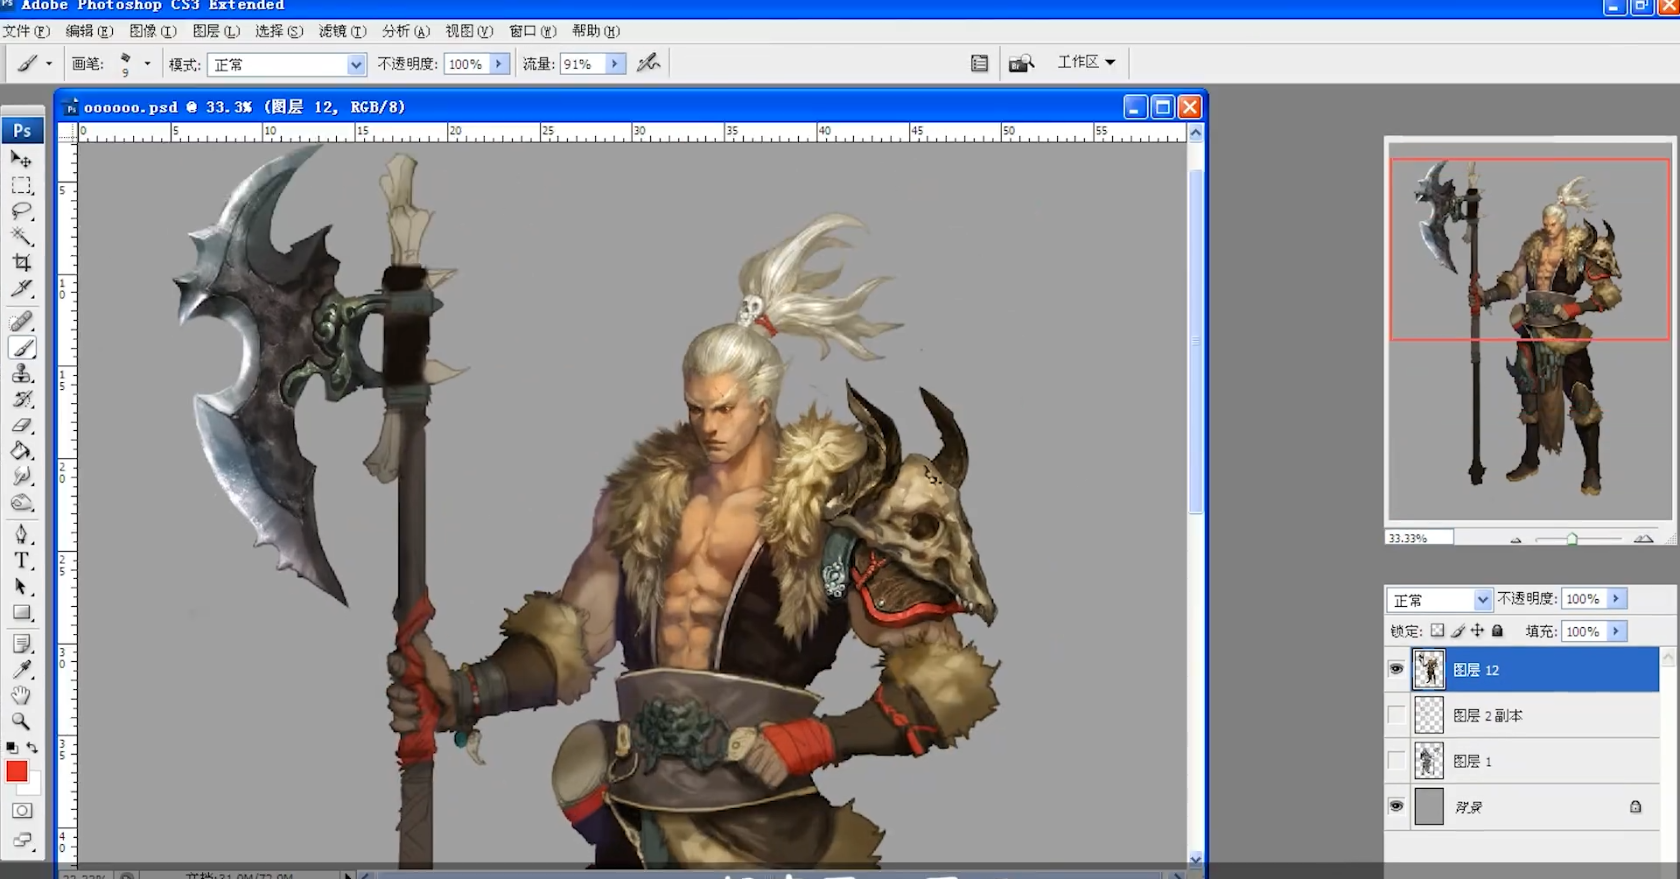Select the Lasso tool
This screenshot has height=879, width=1680.
tap(21, 211)
